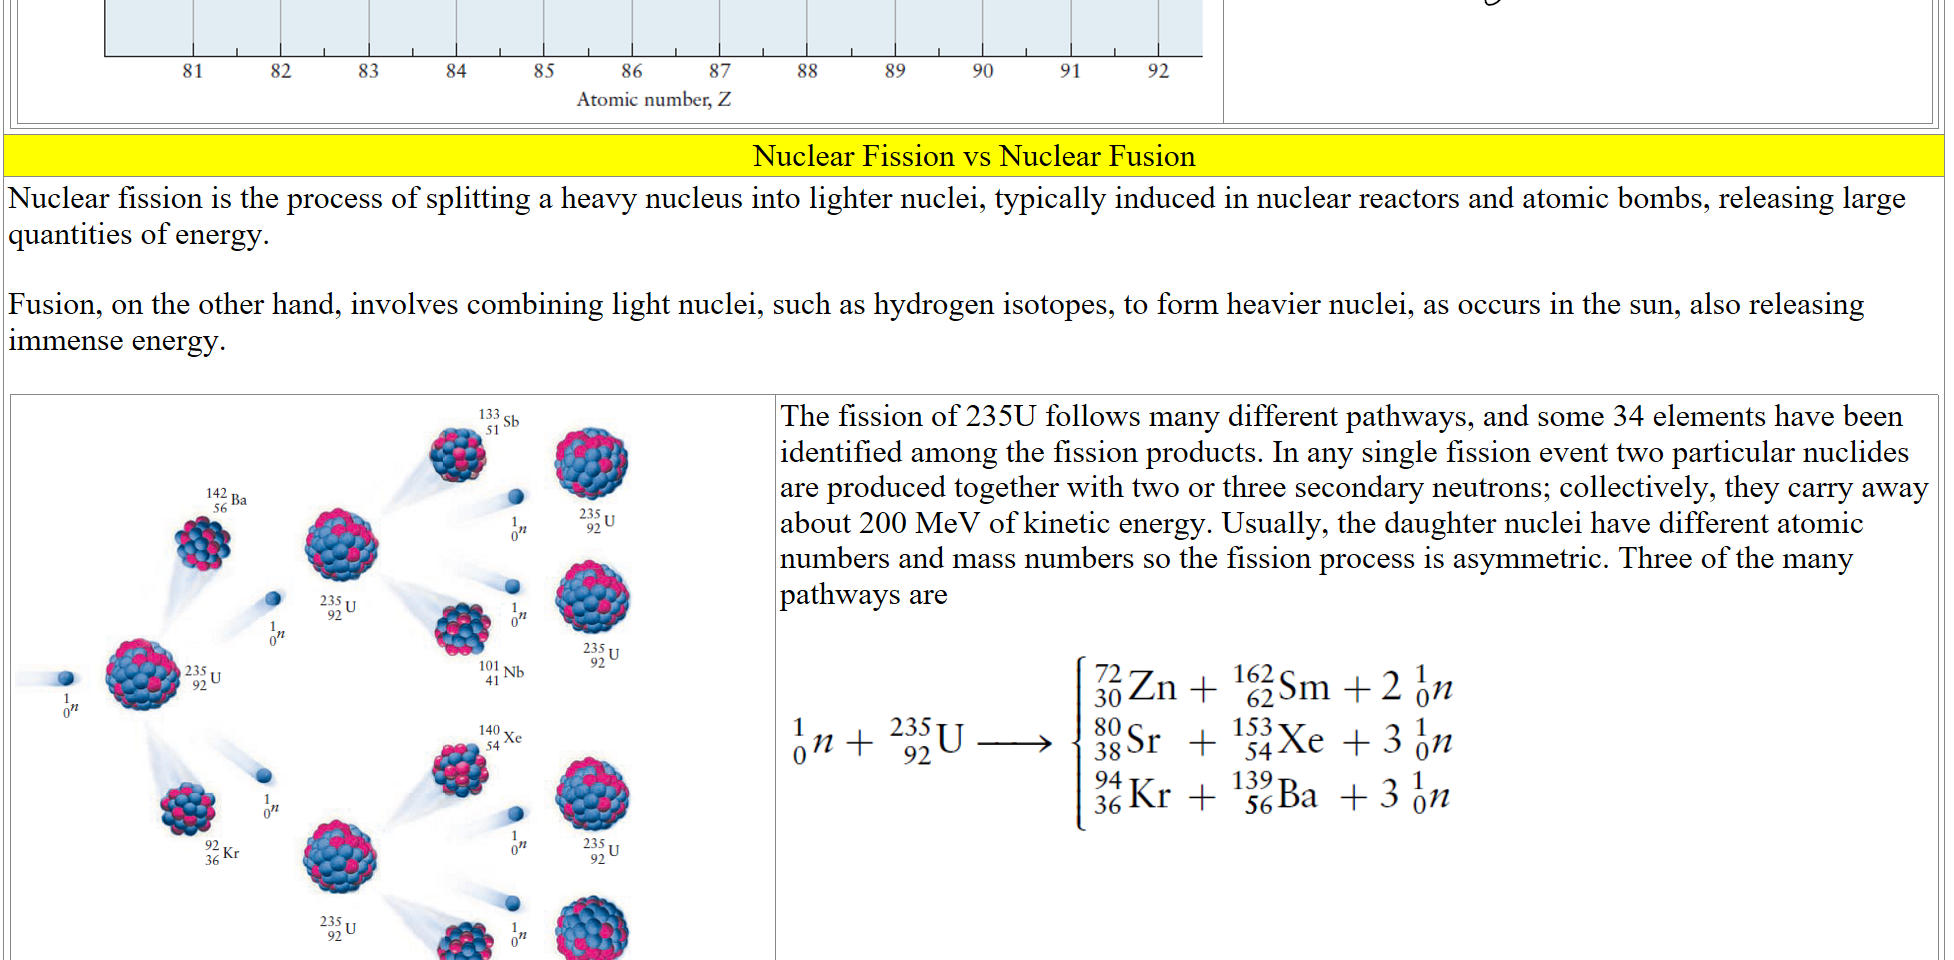Click the Ba nucleus sphere in diagram
Screen dimensions: 1954x960
203,543
